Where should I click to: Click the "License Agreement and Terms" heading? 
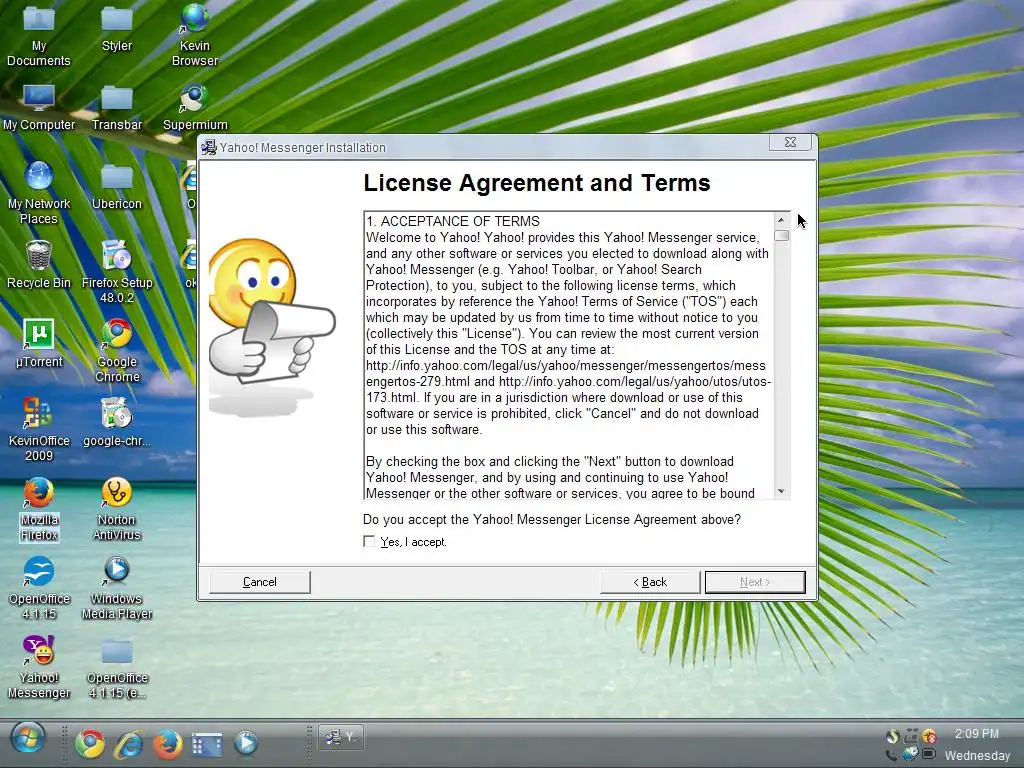[x=536, y=183]
